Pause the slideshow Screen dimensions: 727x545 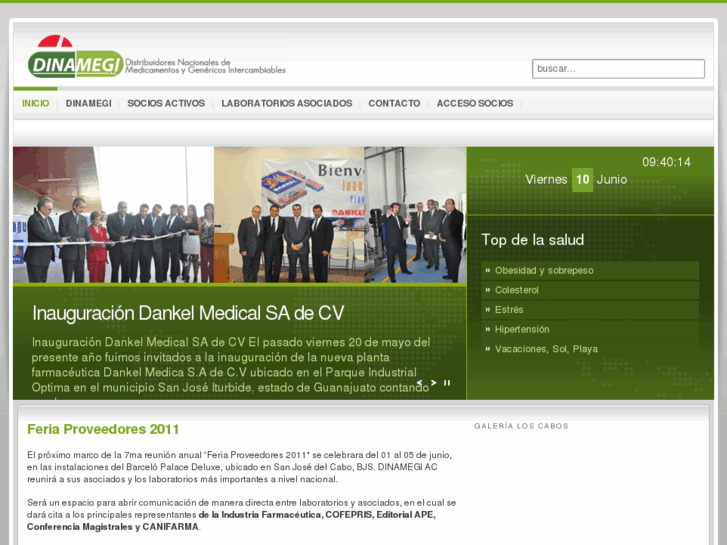[x=447, y=383]
